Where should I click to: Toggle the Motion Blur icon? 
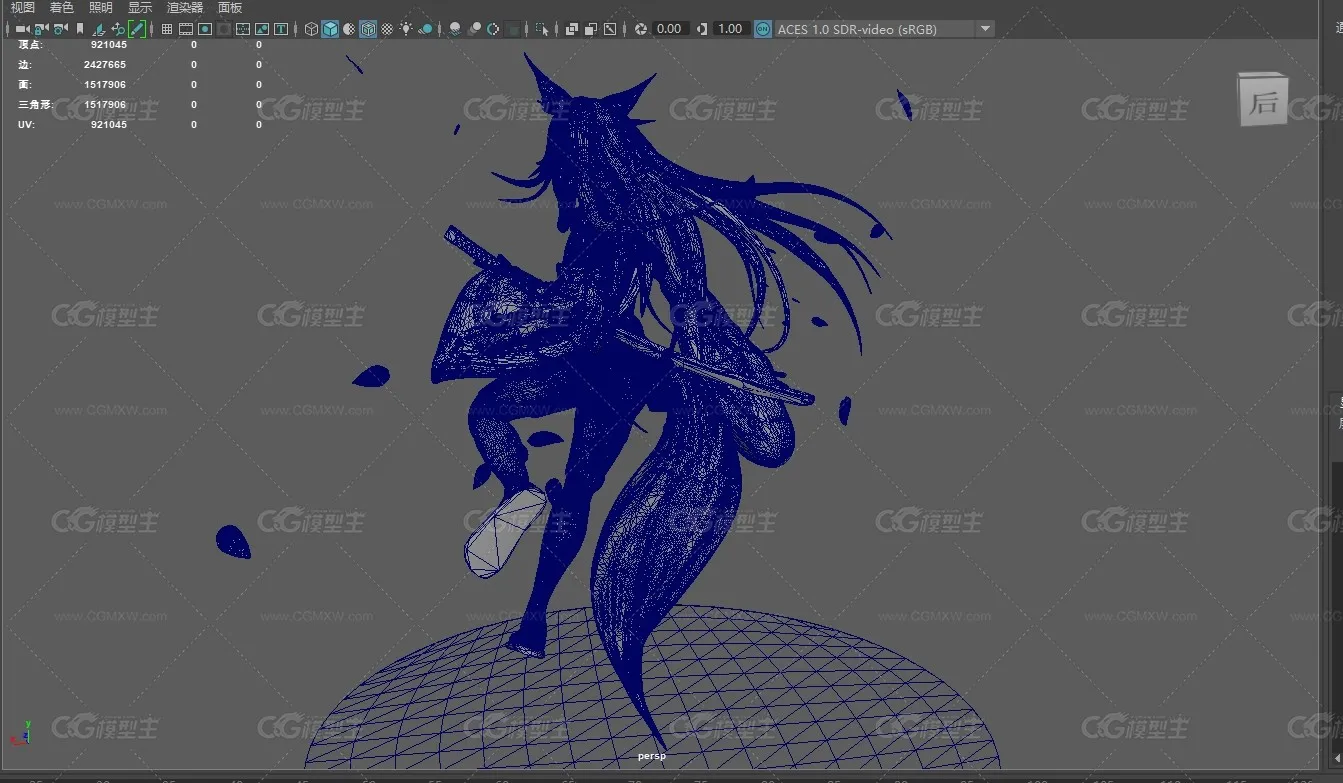[474, 29]
